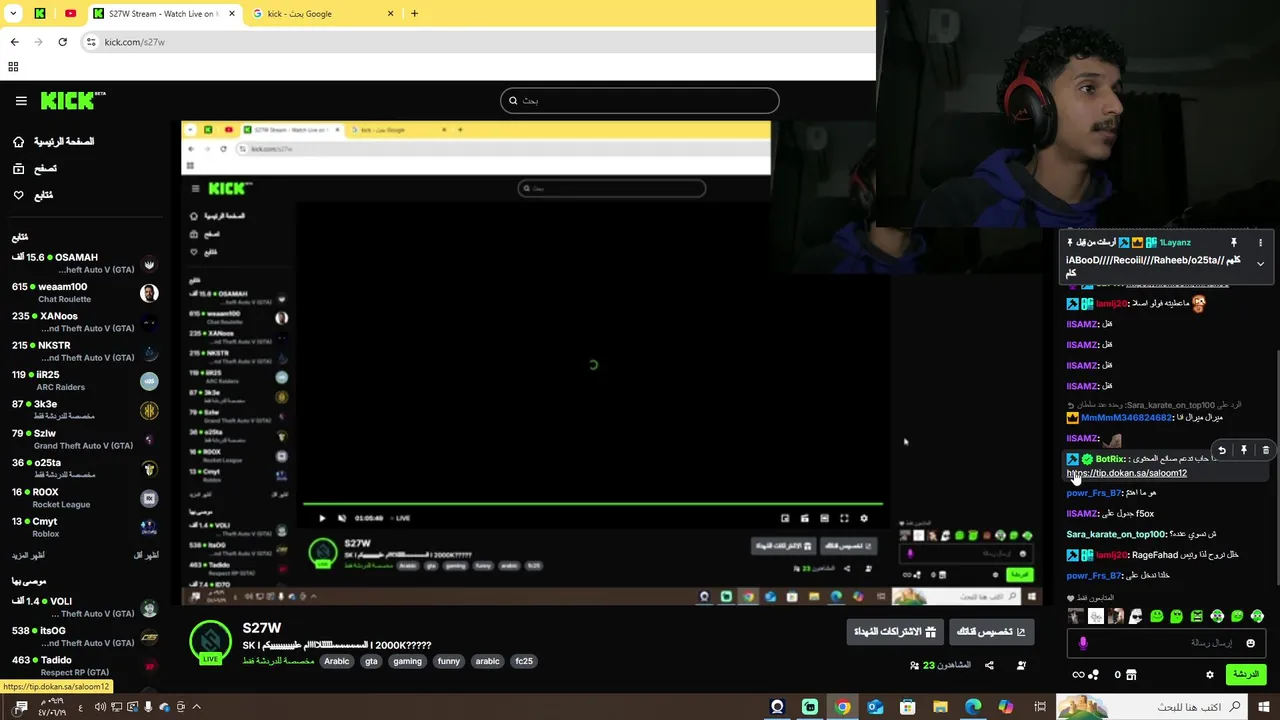Open itsOG recommended channel

click(85, 637)
